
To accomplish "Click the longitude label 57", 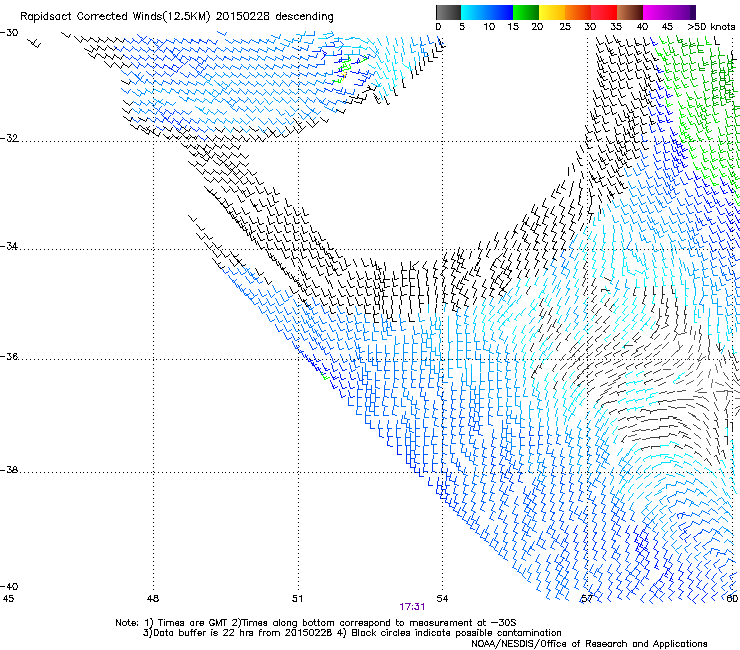I will point(586,599).
